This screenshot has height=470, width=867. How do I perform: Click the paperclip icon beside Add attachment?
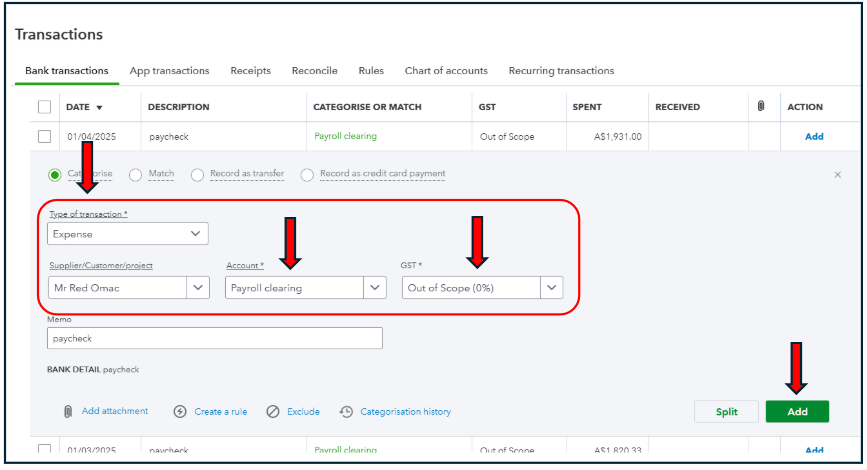coord(67,411)
